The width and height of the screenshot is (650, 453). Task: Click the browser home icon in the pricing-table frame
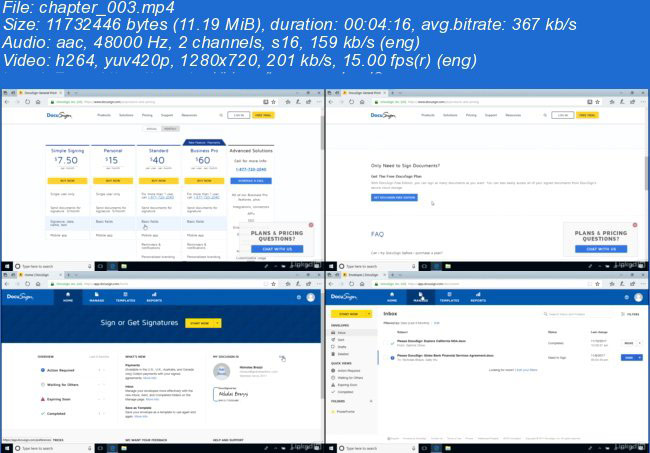pyautogui.click(x=38, y=102)
